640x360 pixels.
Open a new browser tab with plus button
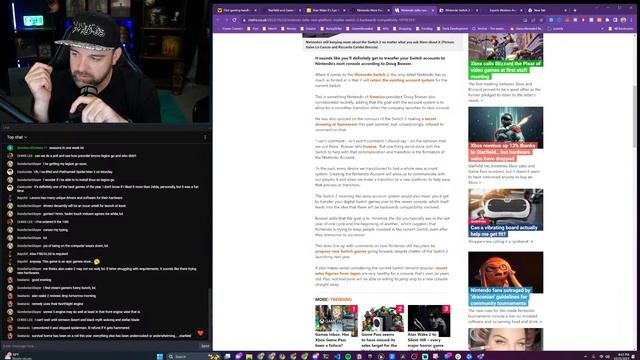click(x=575, y=10)
